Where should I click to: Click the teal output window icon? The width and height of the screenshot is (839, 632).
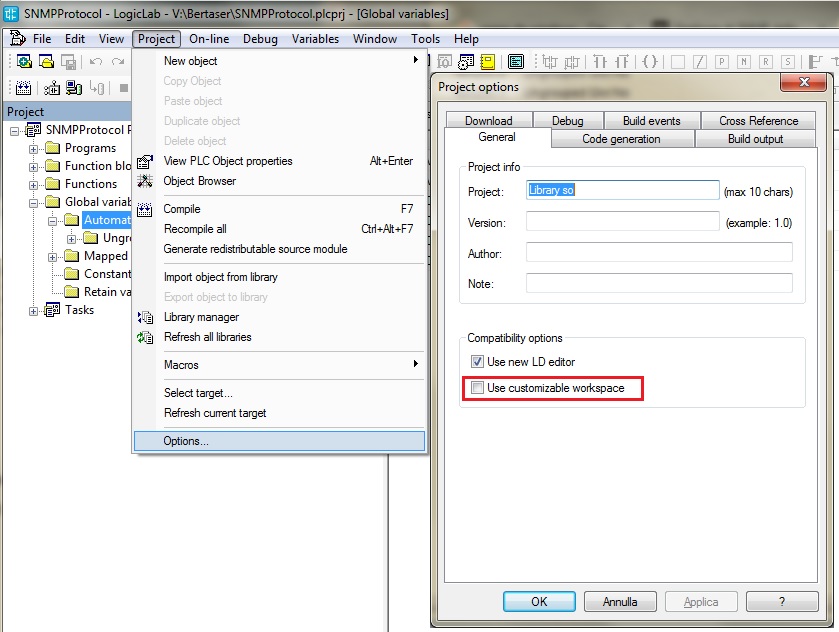point(516,62)
